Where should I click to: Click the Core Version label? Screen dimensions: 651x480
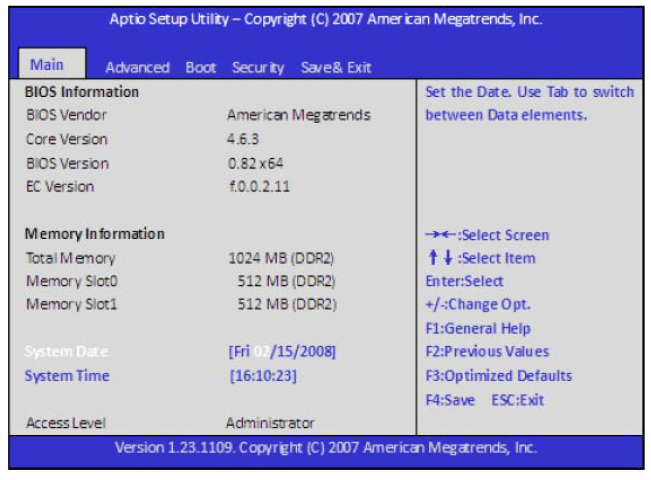(66, 139)
